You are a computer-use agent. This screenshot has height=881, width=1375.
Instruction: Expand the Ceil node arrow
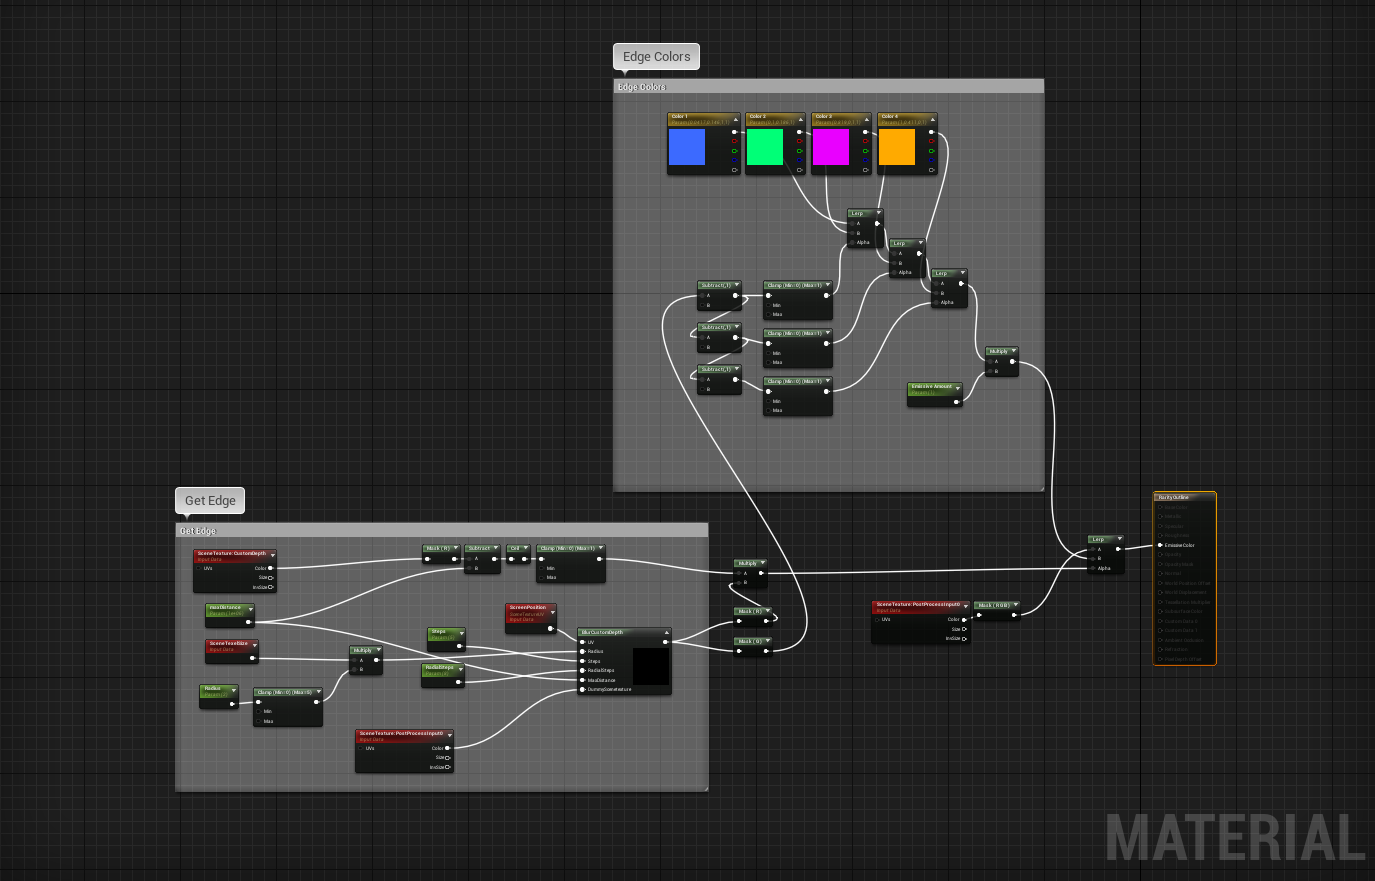[x=526, y=548]
